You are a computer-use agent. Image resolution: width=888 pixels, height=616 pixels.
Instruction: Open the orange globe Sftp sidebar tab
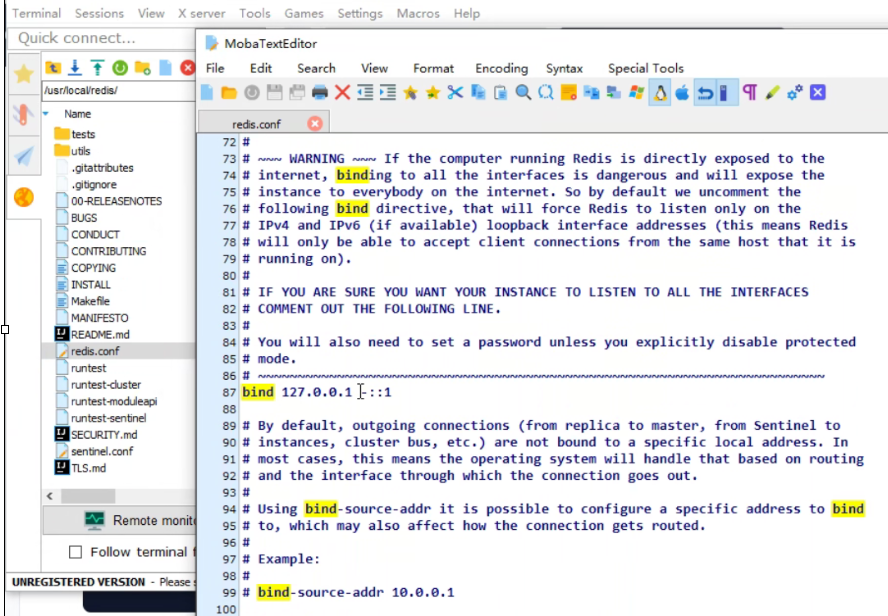point(24,197)
